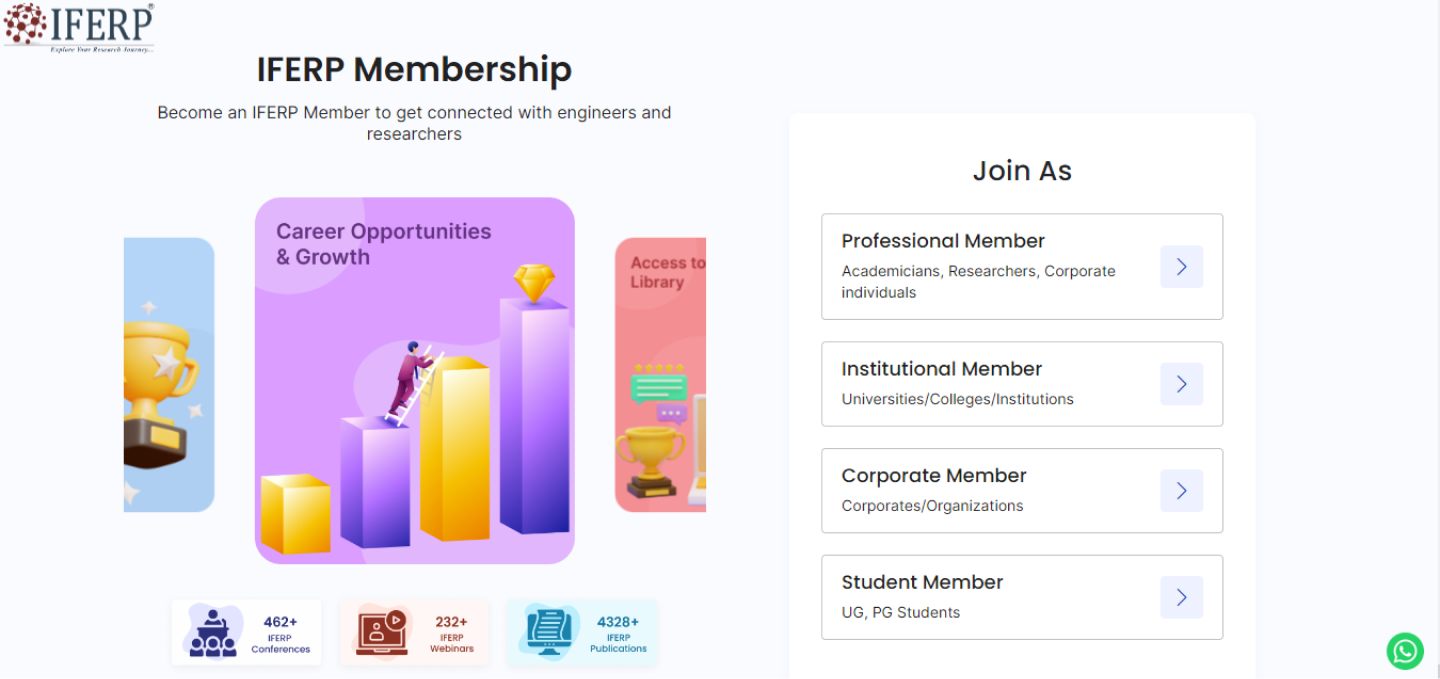This screenshot has width=1440, height=679.
Task: Click the gold diamond on the chart
Action: coord(534,283)
